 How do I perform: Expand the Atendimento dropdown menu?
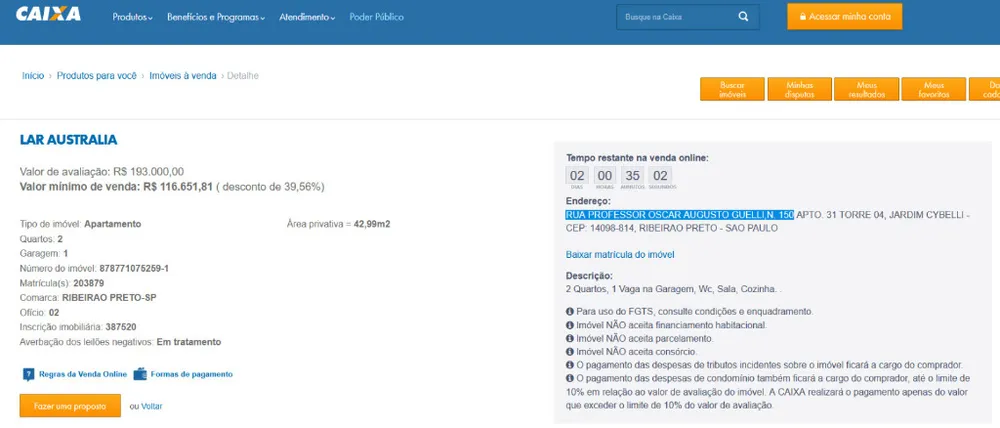click(307, 17)
